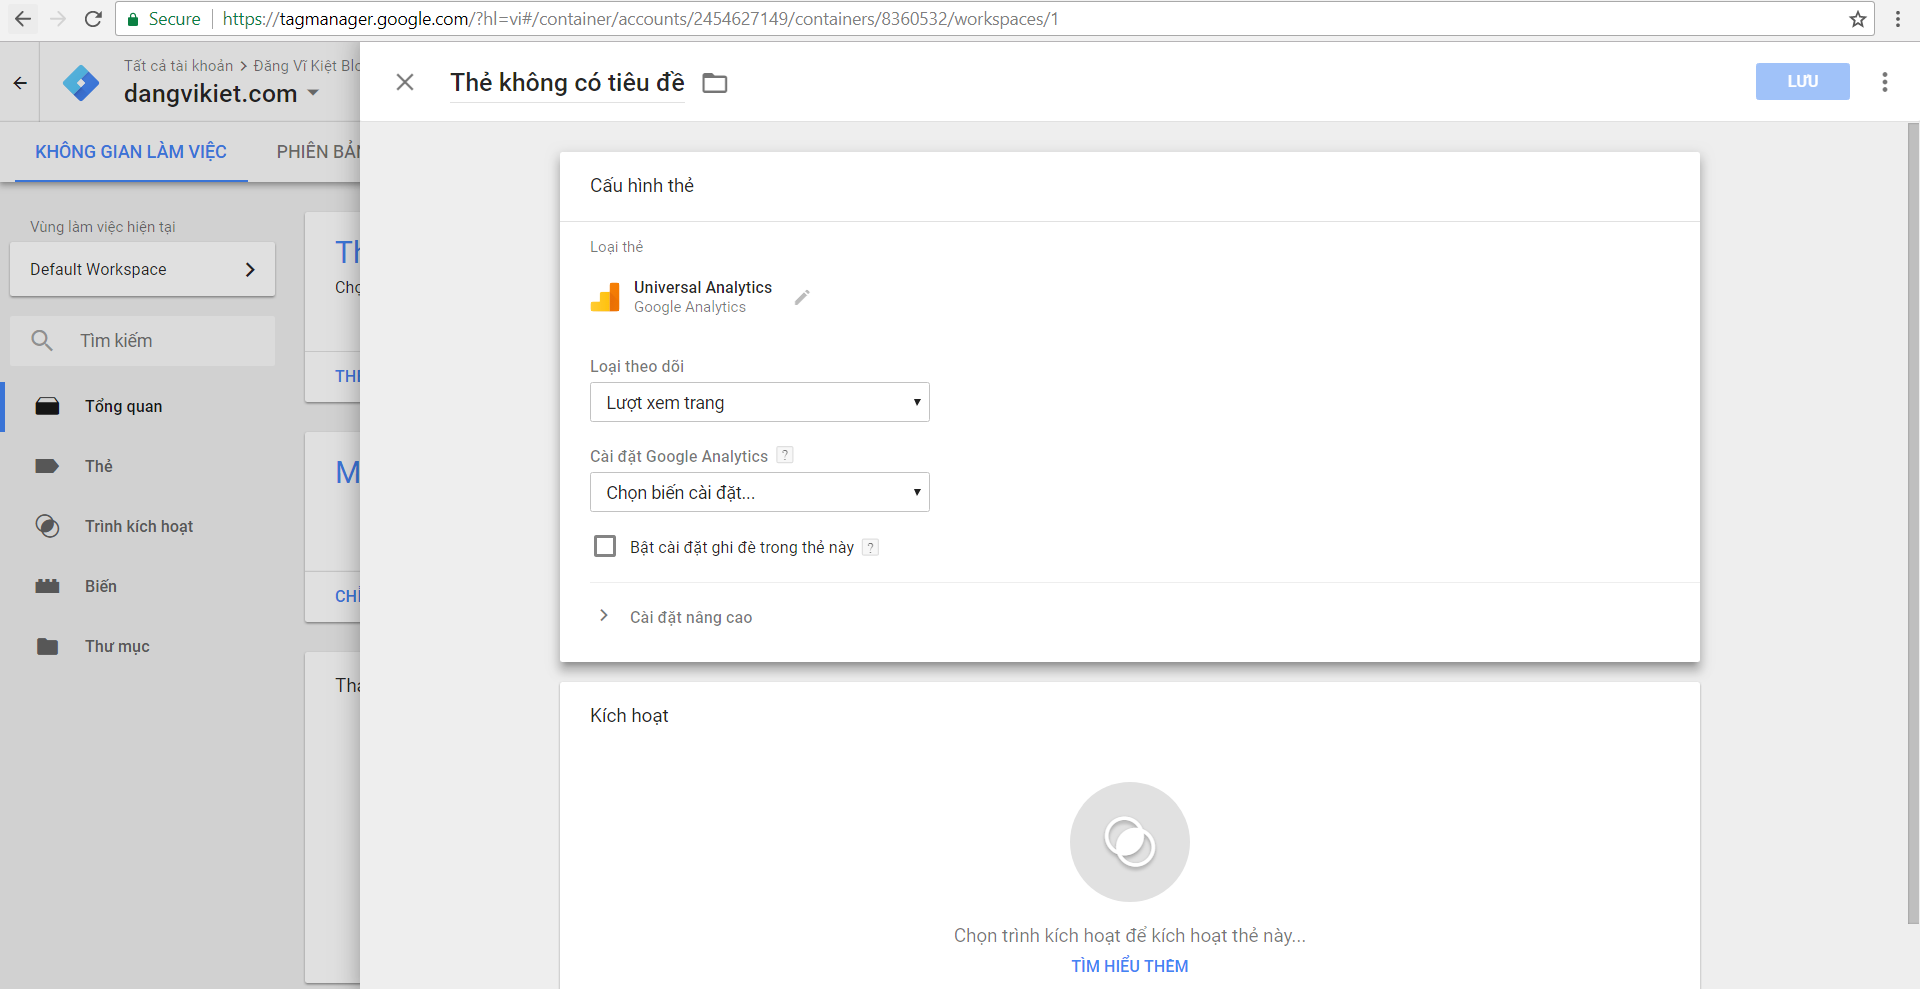The image size is (1920, 989).
Task: Click the search magnifier icon
Action: (x=42, y=340)
